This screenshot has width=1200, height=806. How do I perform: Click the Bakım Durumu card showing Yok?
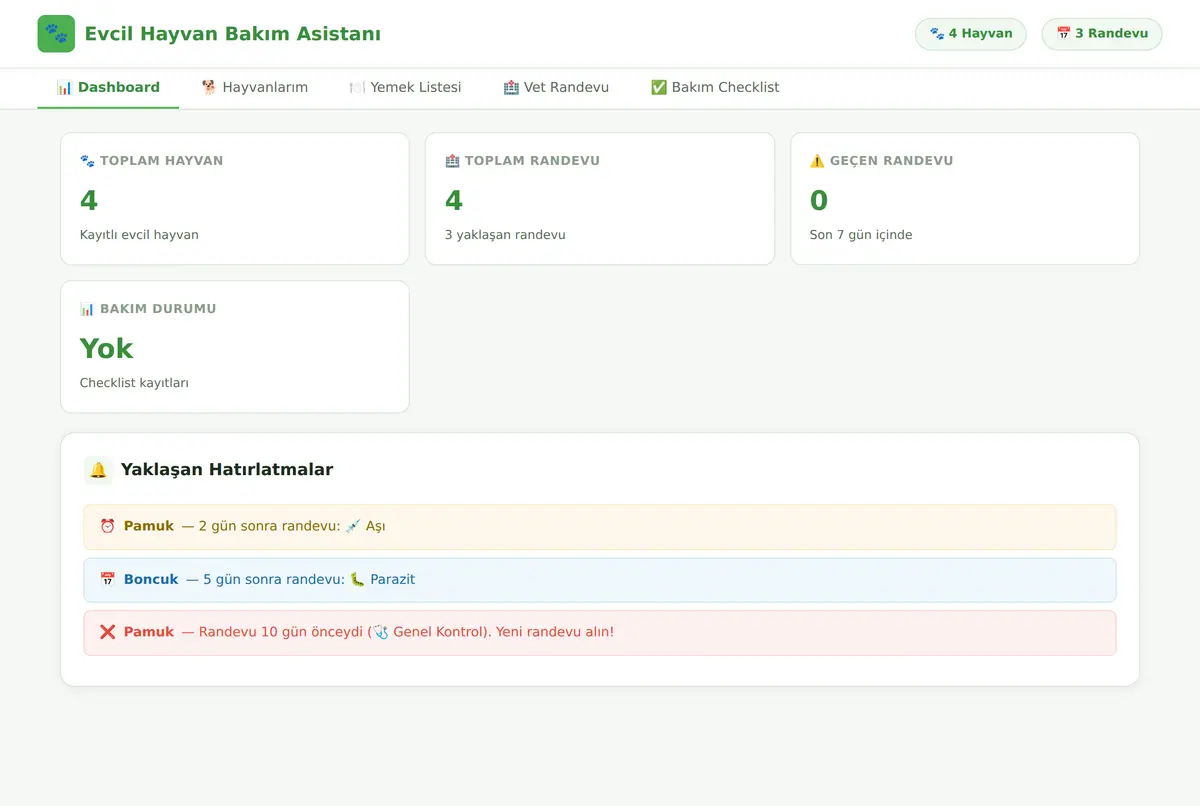click(235, 347)
